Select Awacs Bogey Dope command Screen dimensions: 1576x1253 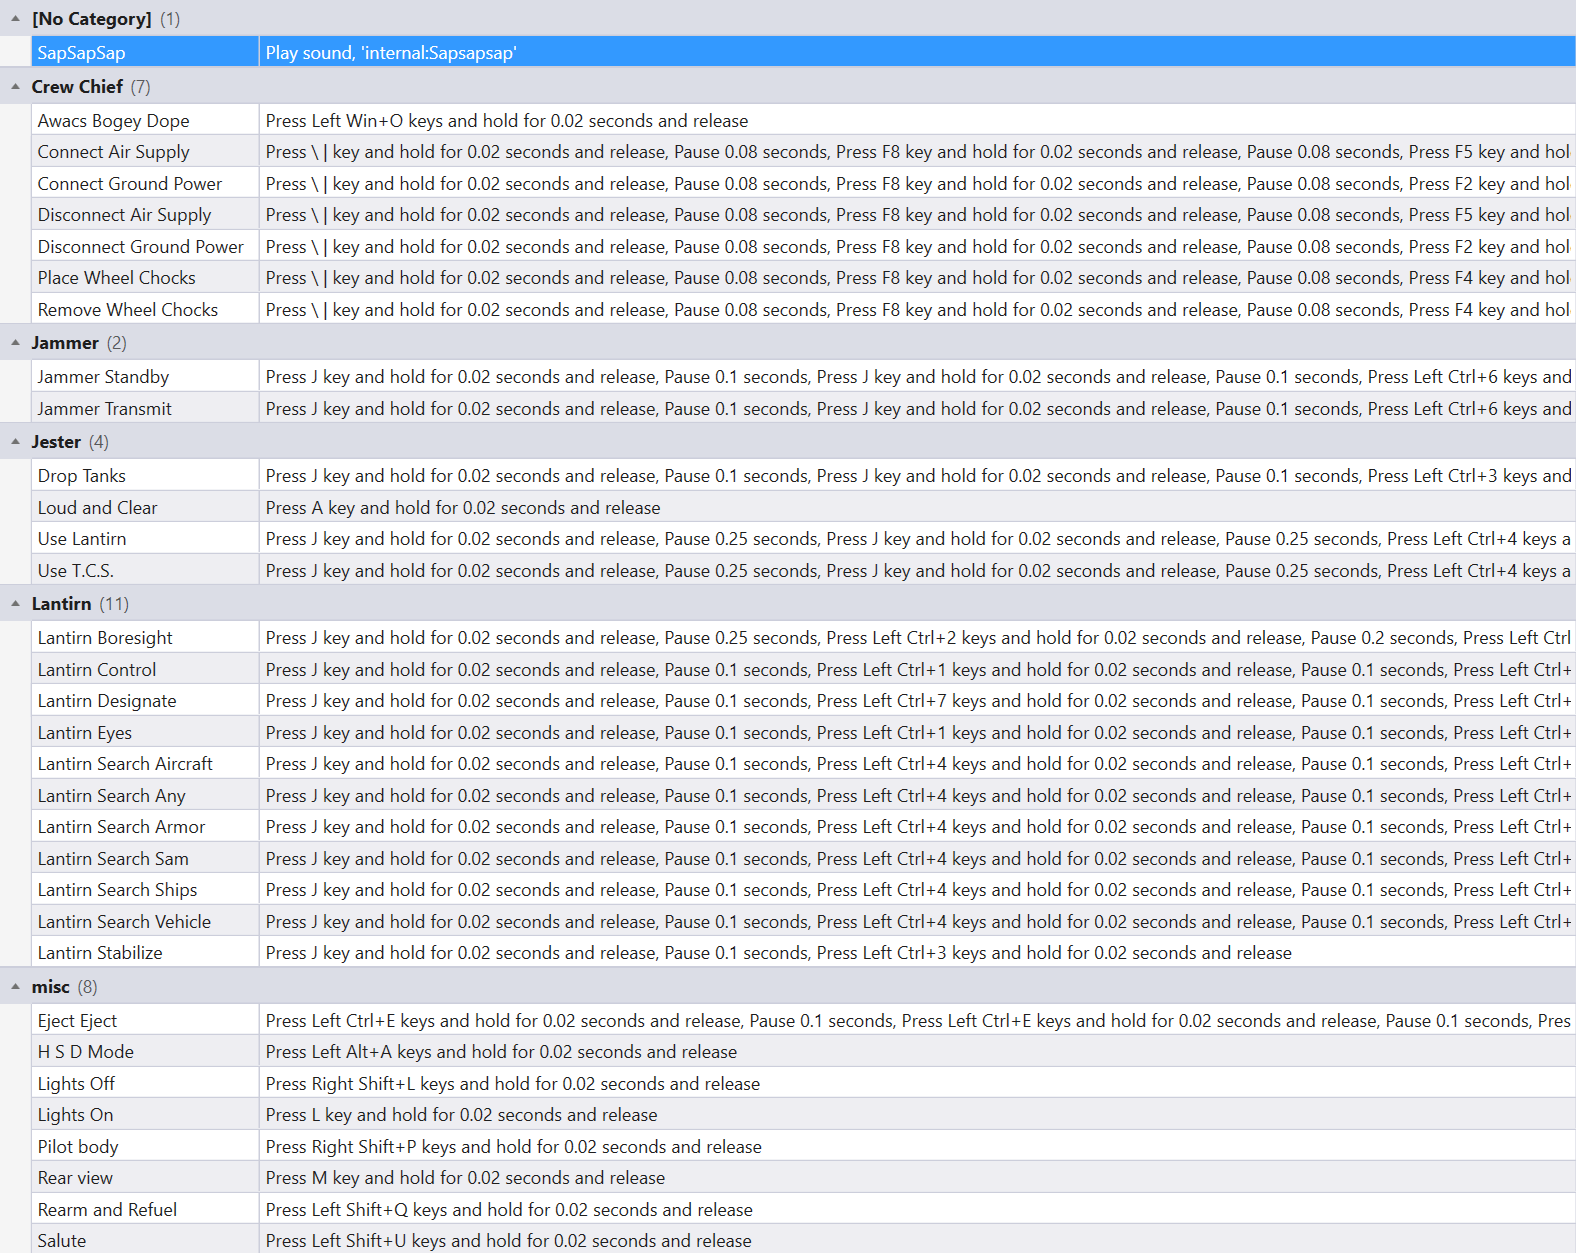click(x=113, y=121)
